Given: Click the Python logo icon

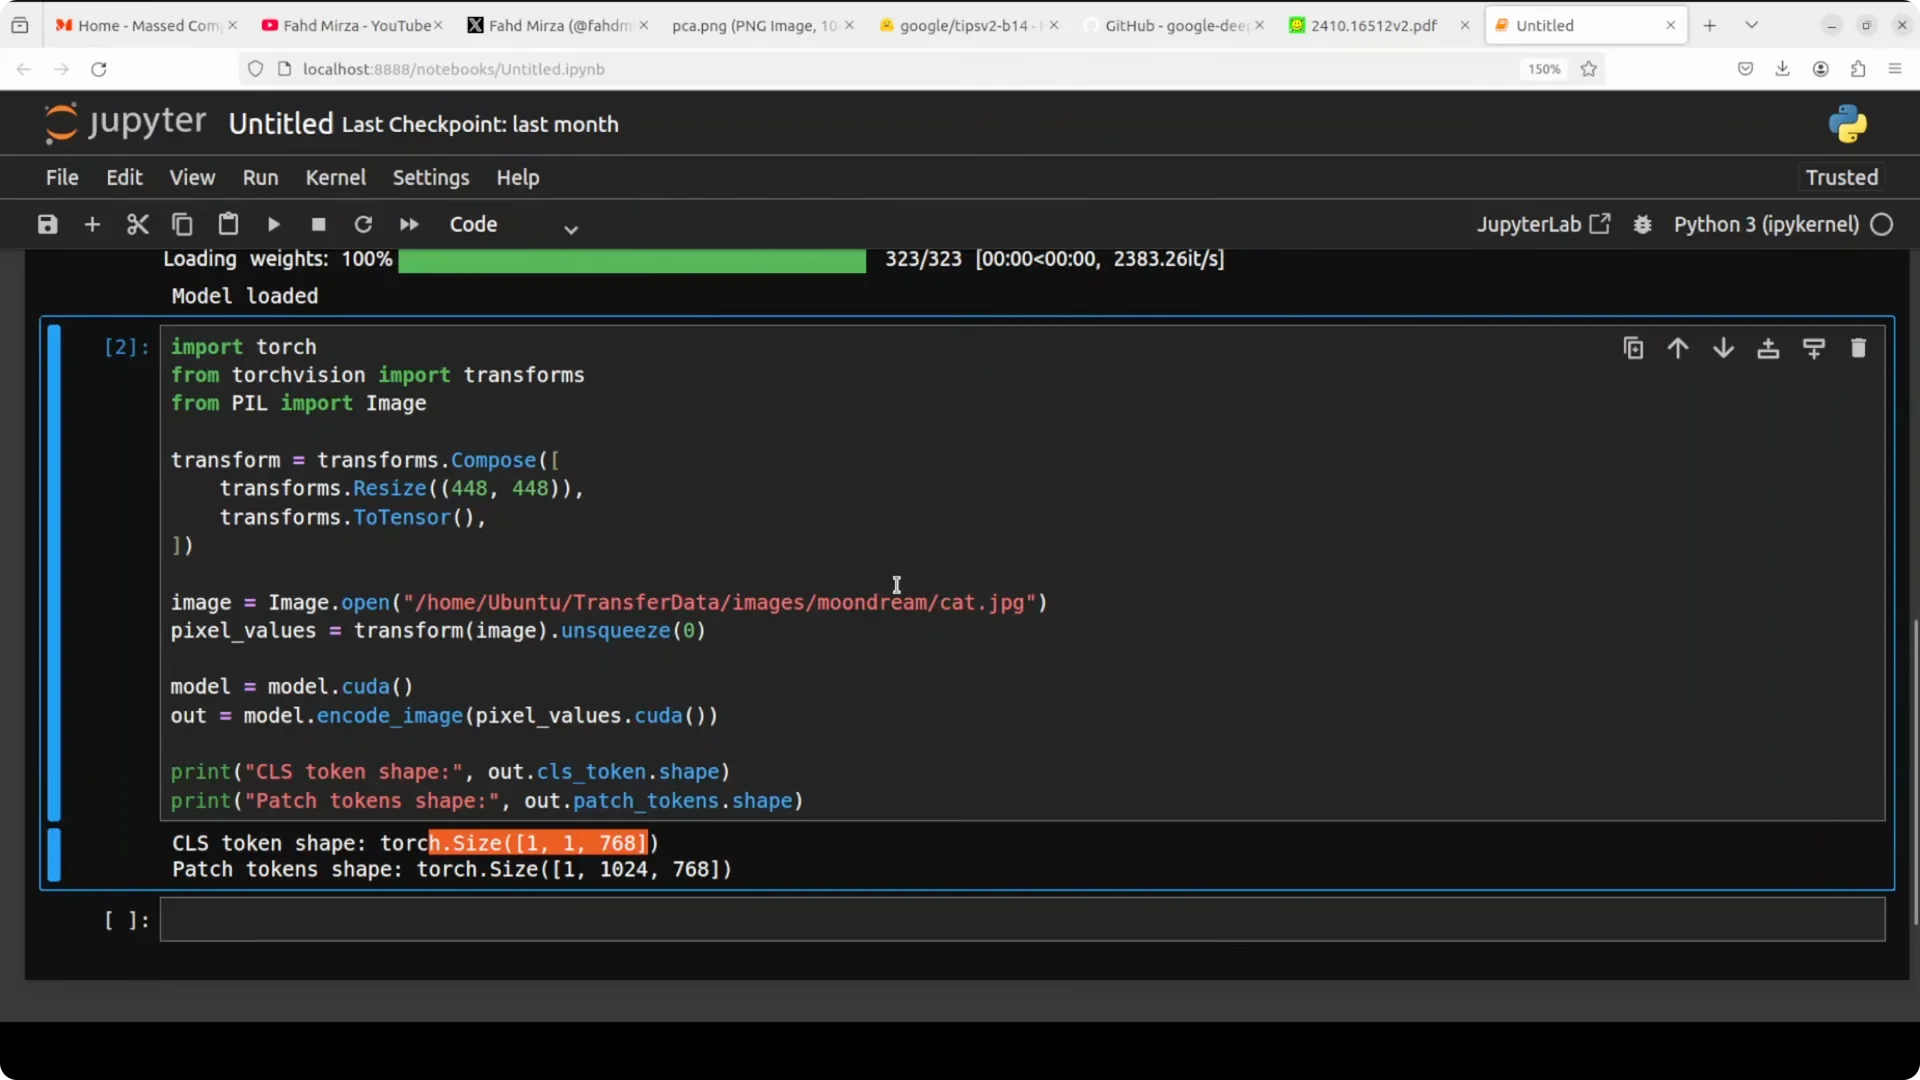Looking at the screenshot, I should pyautogui.click(x=1848, y=124).
